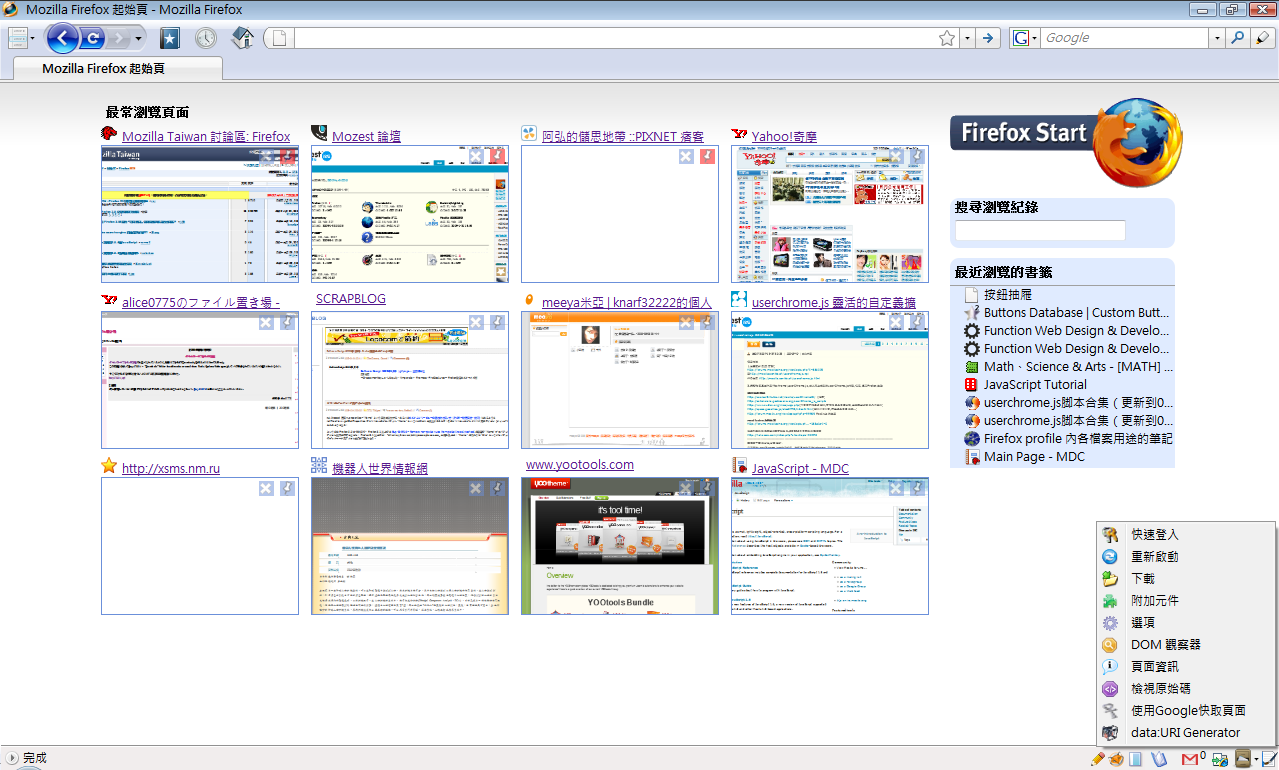This screenshot has width=1279, height=770.
Task: Open the JavaScript - MDC link
Action: [799, 468]
